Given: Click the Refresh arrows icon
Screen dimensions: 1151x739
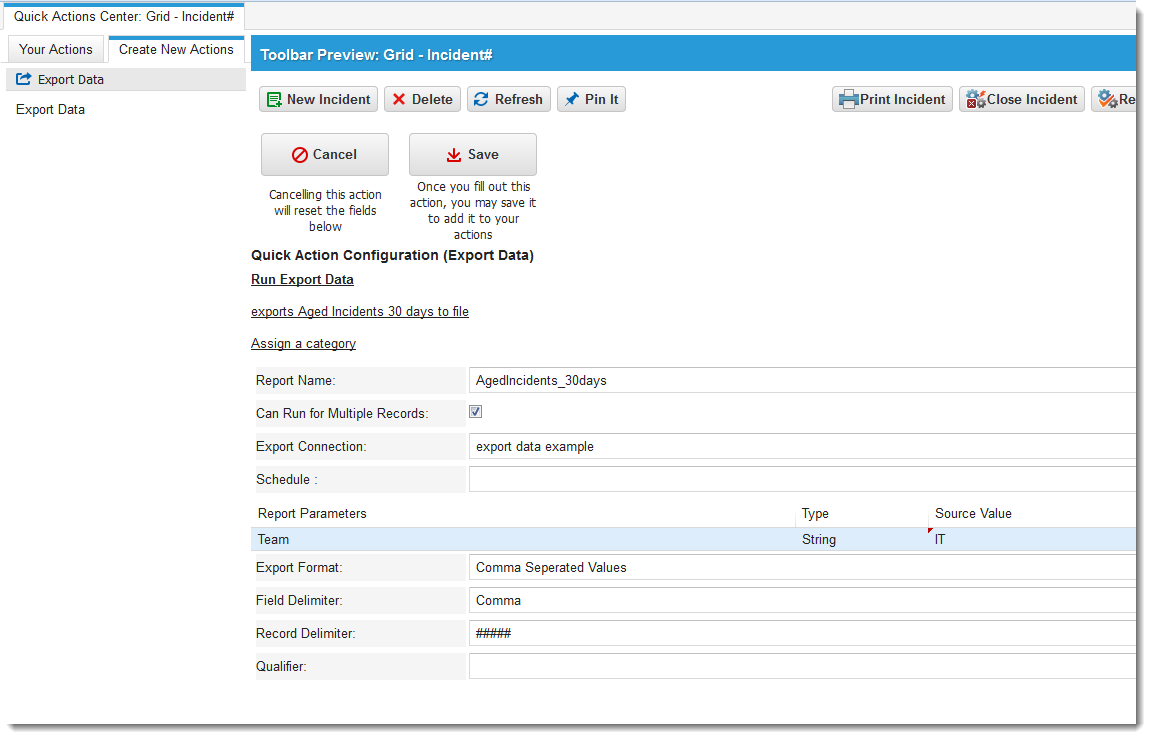Looking at the screenshot, I should coord(481,100).
